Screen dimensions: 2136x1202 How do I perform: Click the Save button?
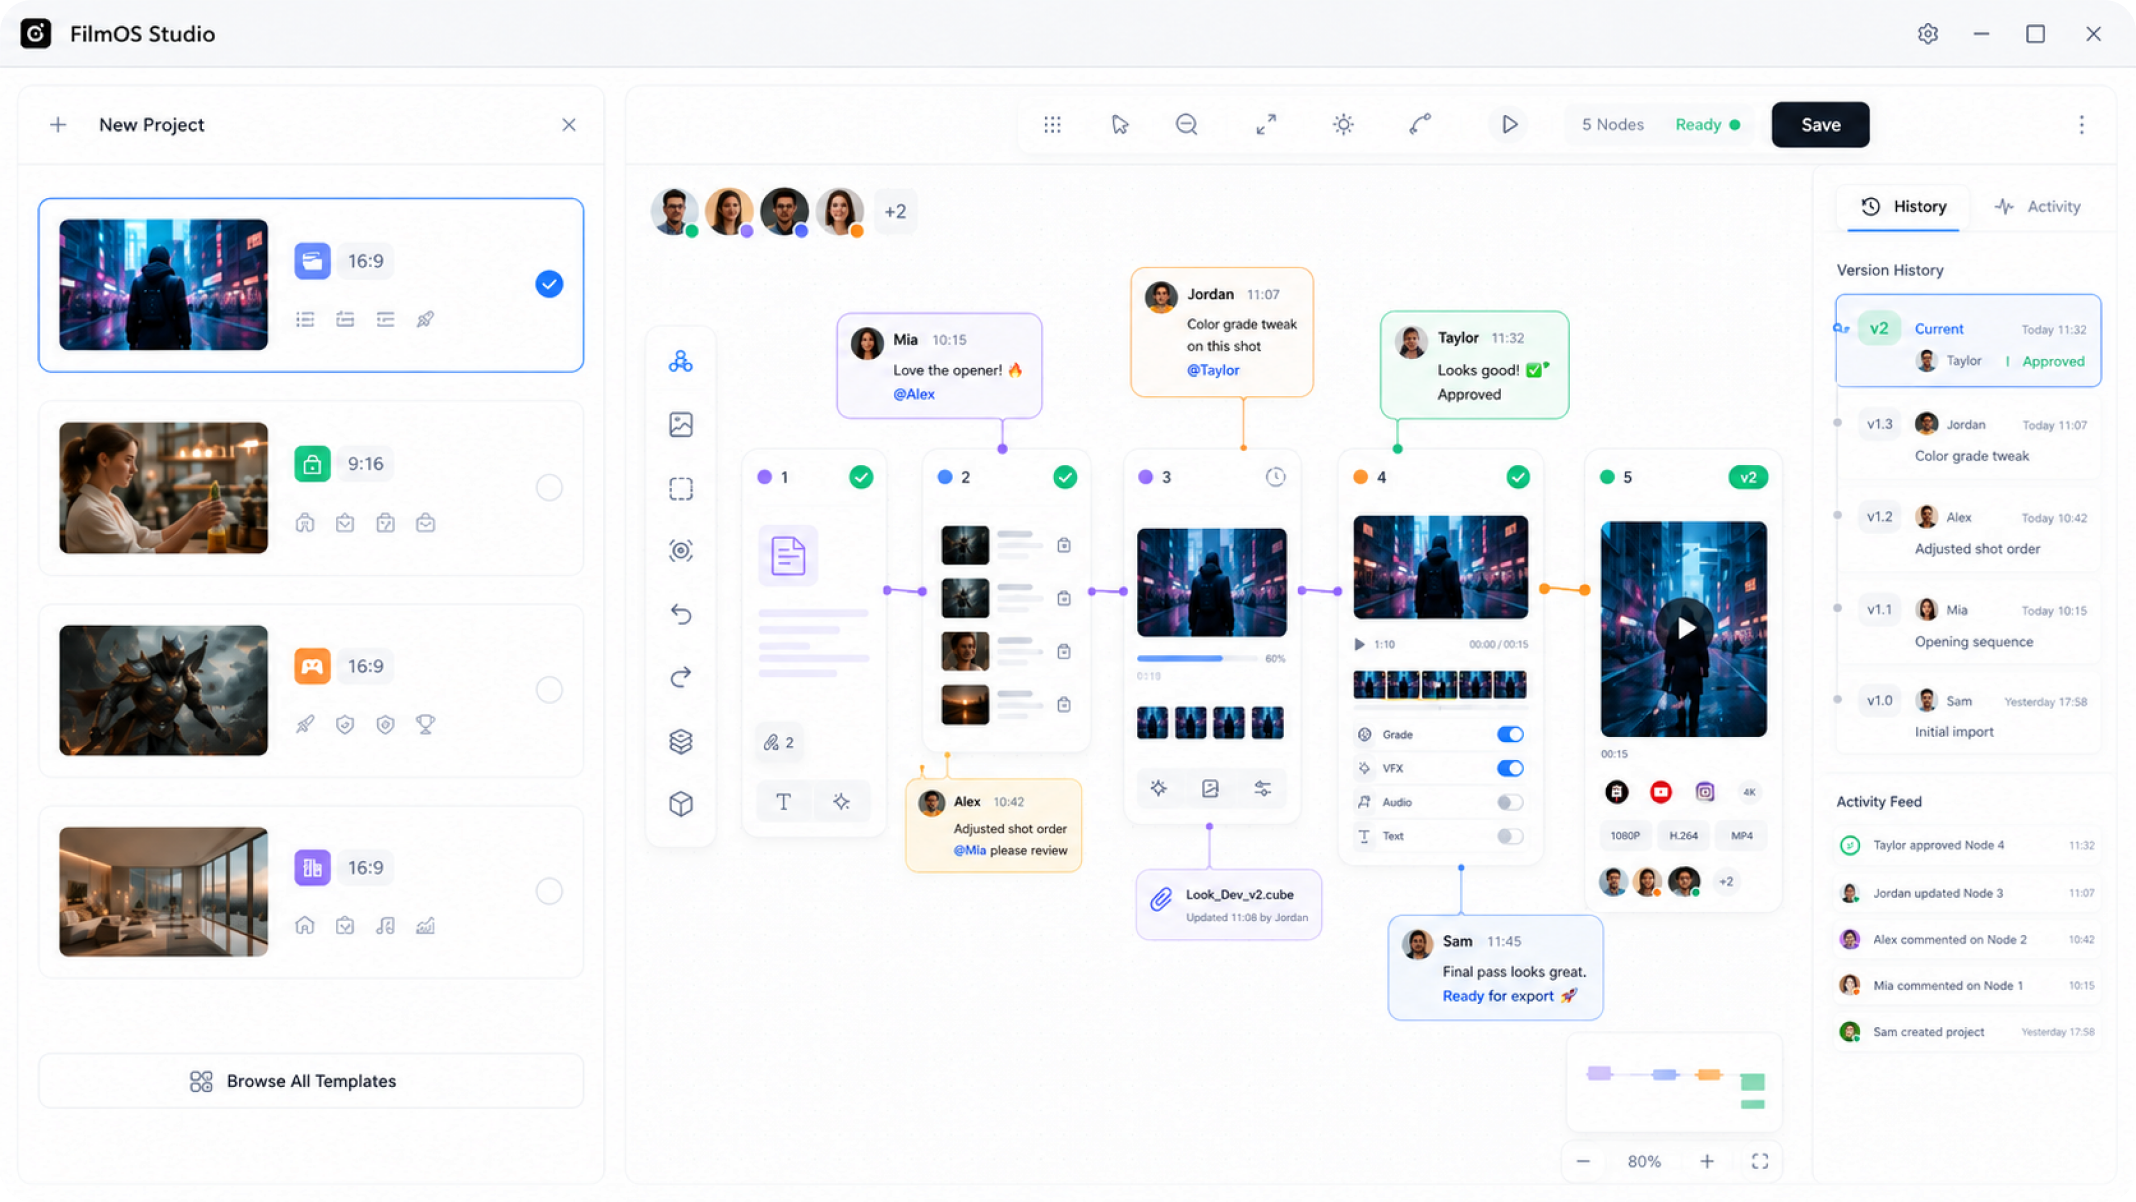click(1820, 124)
